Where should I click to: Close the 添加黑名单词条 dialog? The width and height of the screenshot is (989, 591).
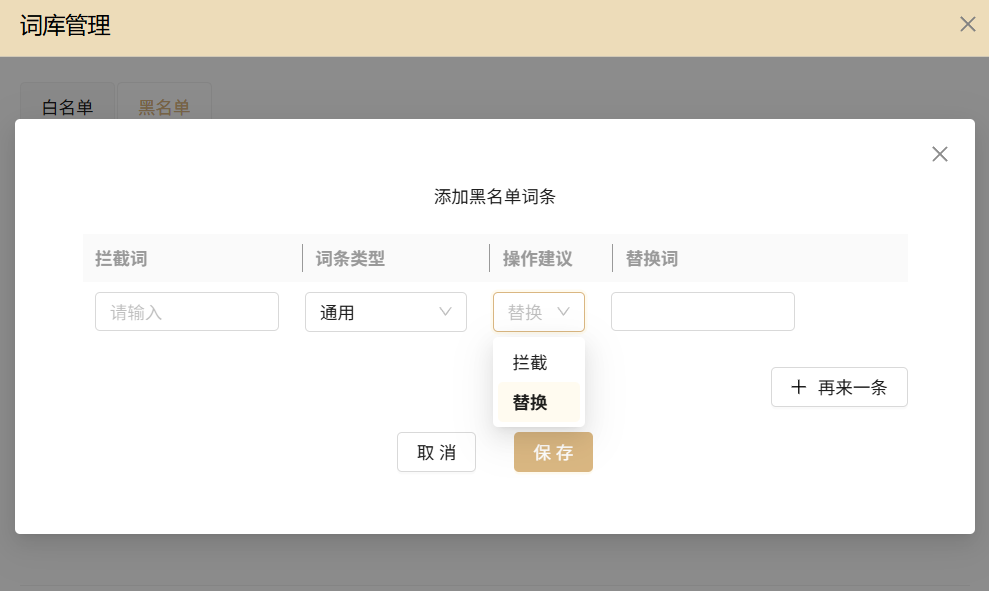(x=939, y=154)
